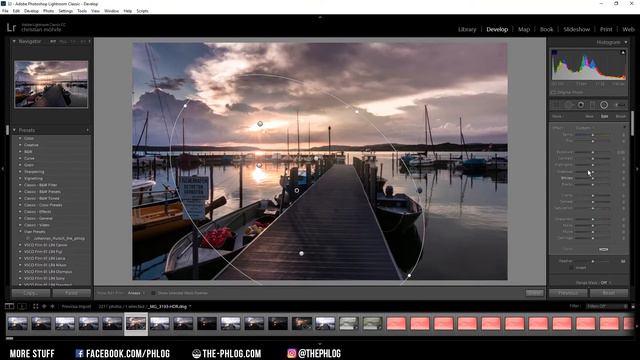Image resolution: width=640 pixels, height=360 pixels.
Task: Open the Effect Custom dropdown
Action: pos(584,128)
